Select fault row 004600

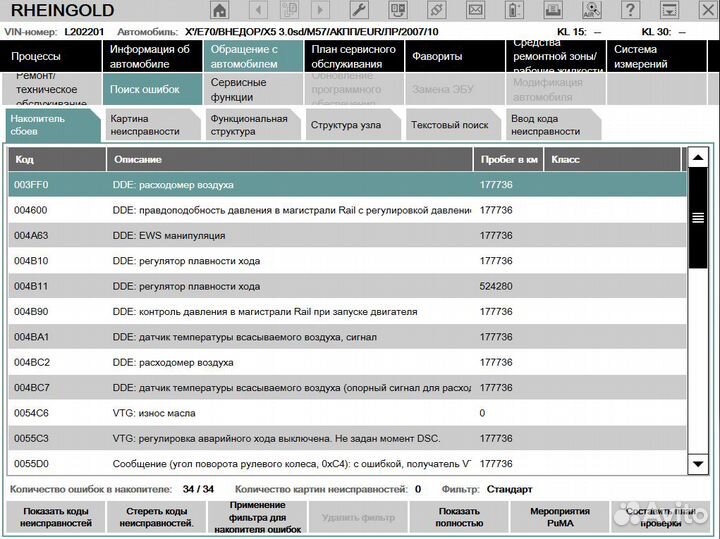coord(347,210)
